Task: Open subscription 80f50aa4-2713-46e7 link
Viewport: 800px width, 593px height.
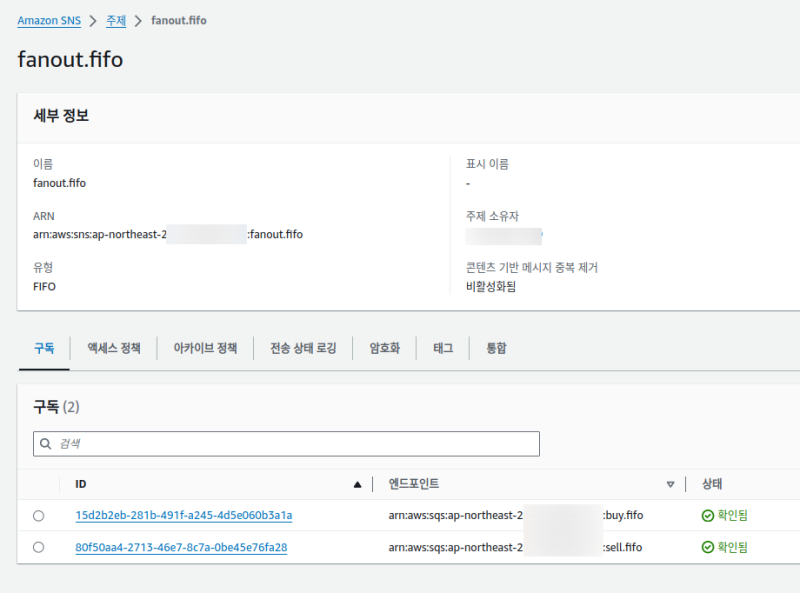Action: [181, 547]
